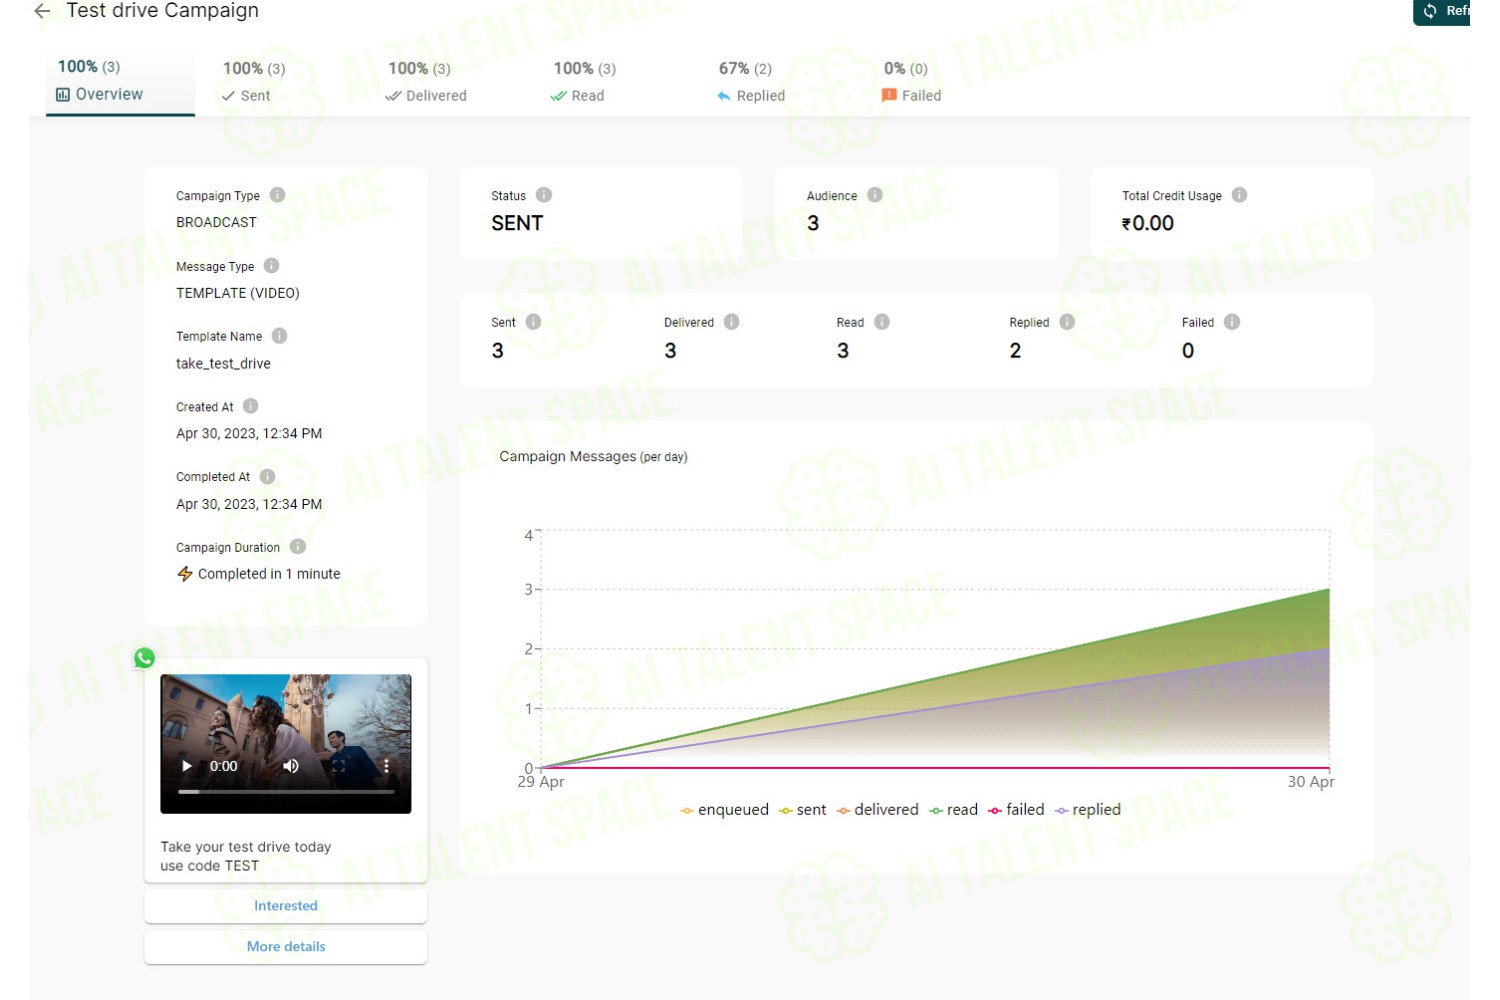Switch to the Sent tab

click(254, 82)
